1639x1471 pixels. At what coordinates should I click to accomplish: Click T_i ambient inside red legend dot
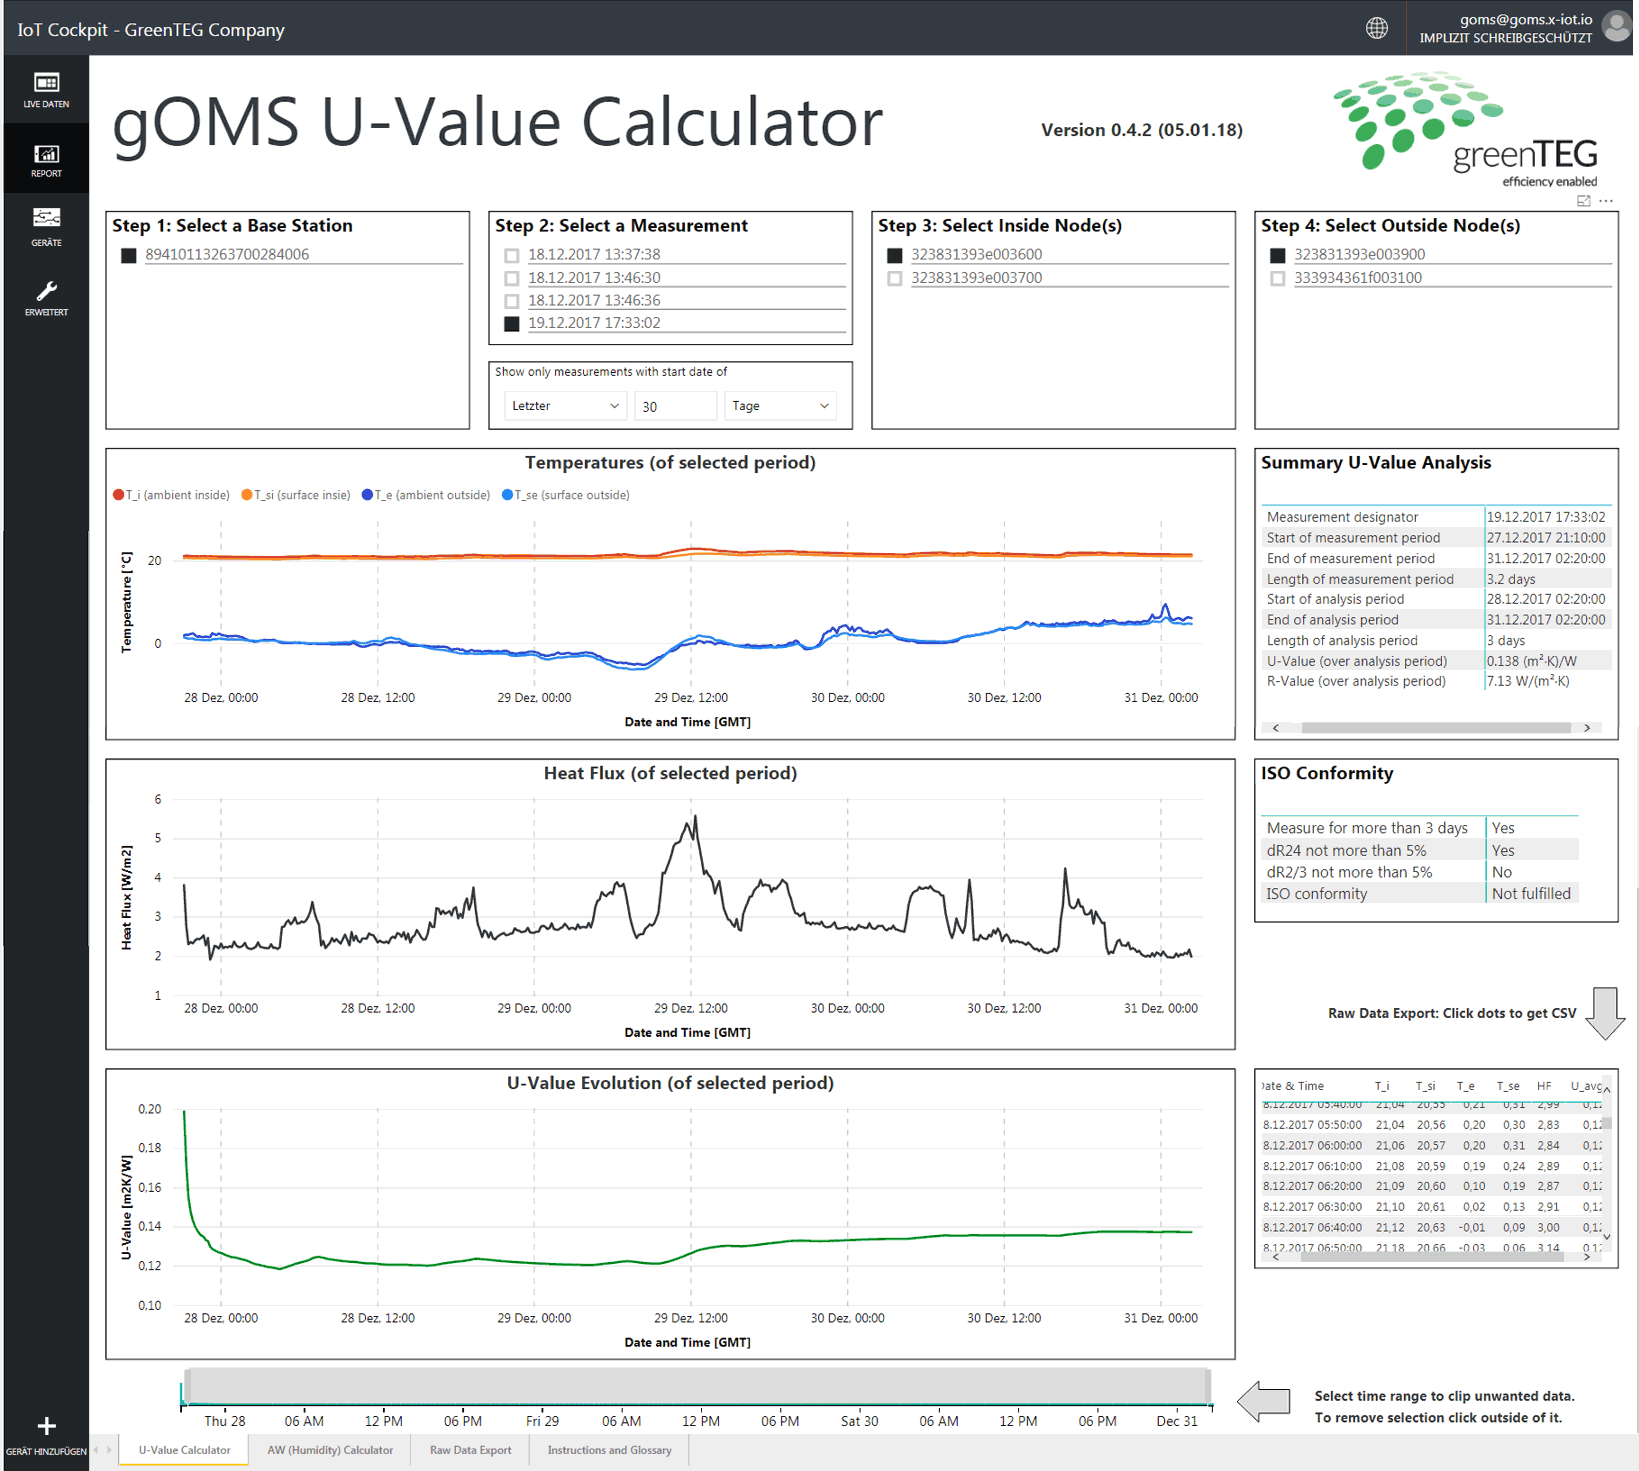click(119, 495)
